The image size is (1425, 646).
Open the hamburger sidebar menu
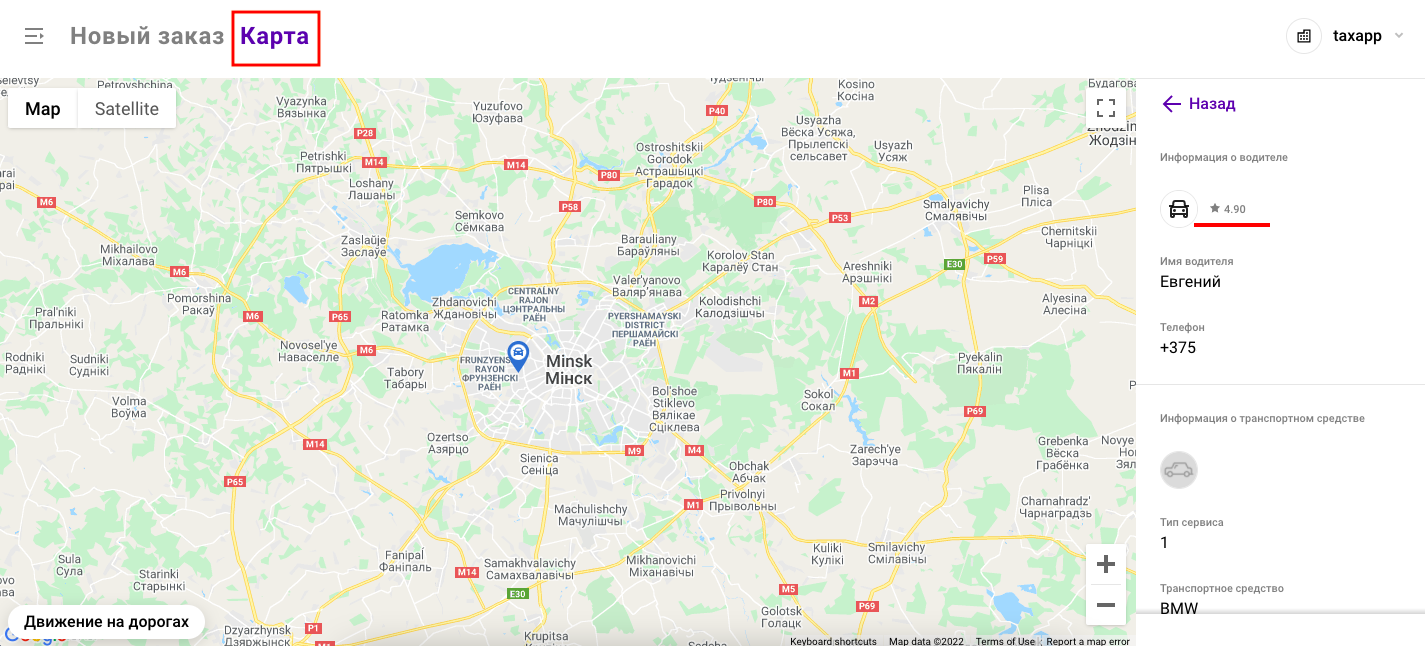(34, 36)
